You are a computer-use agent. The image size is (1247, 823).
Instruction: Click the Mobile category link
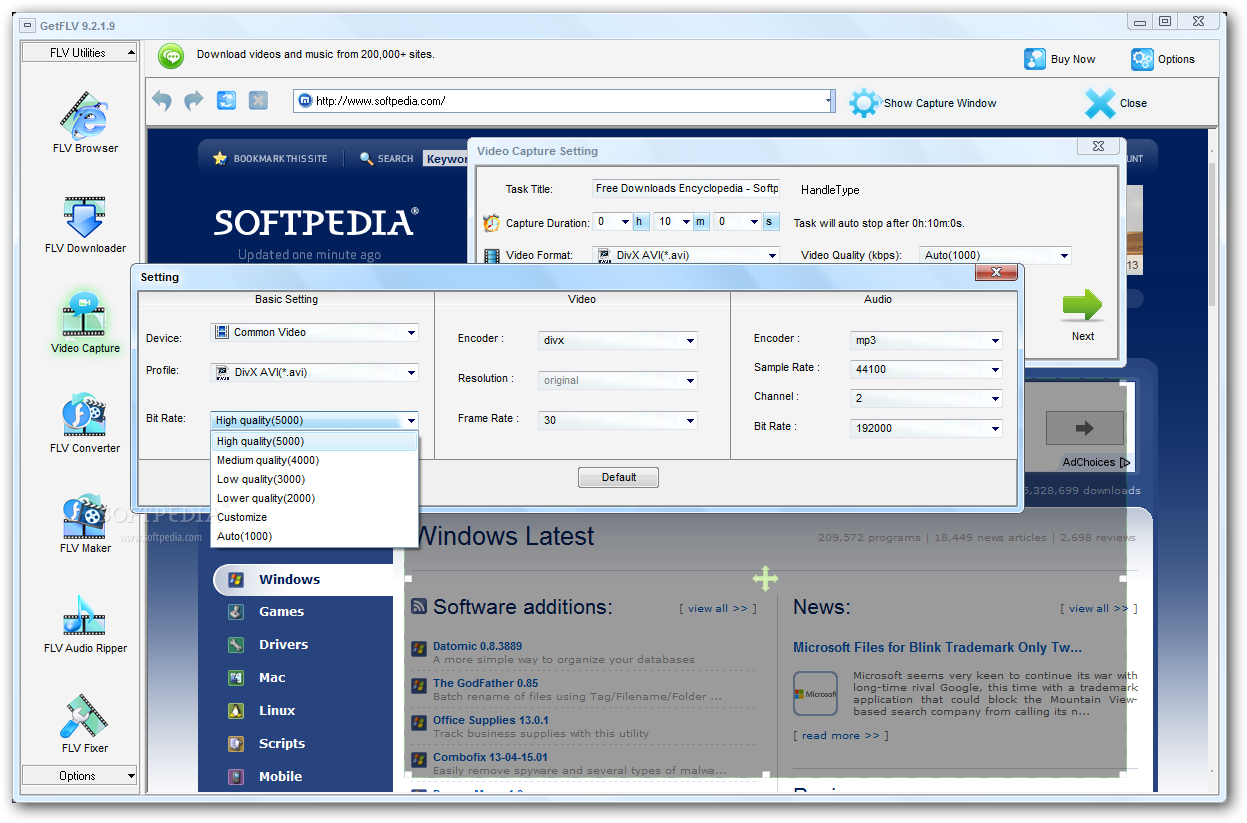[x=280, y=777]
